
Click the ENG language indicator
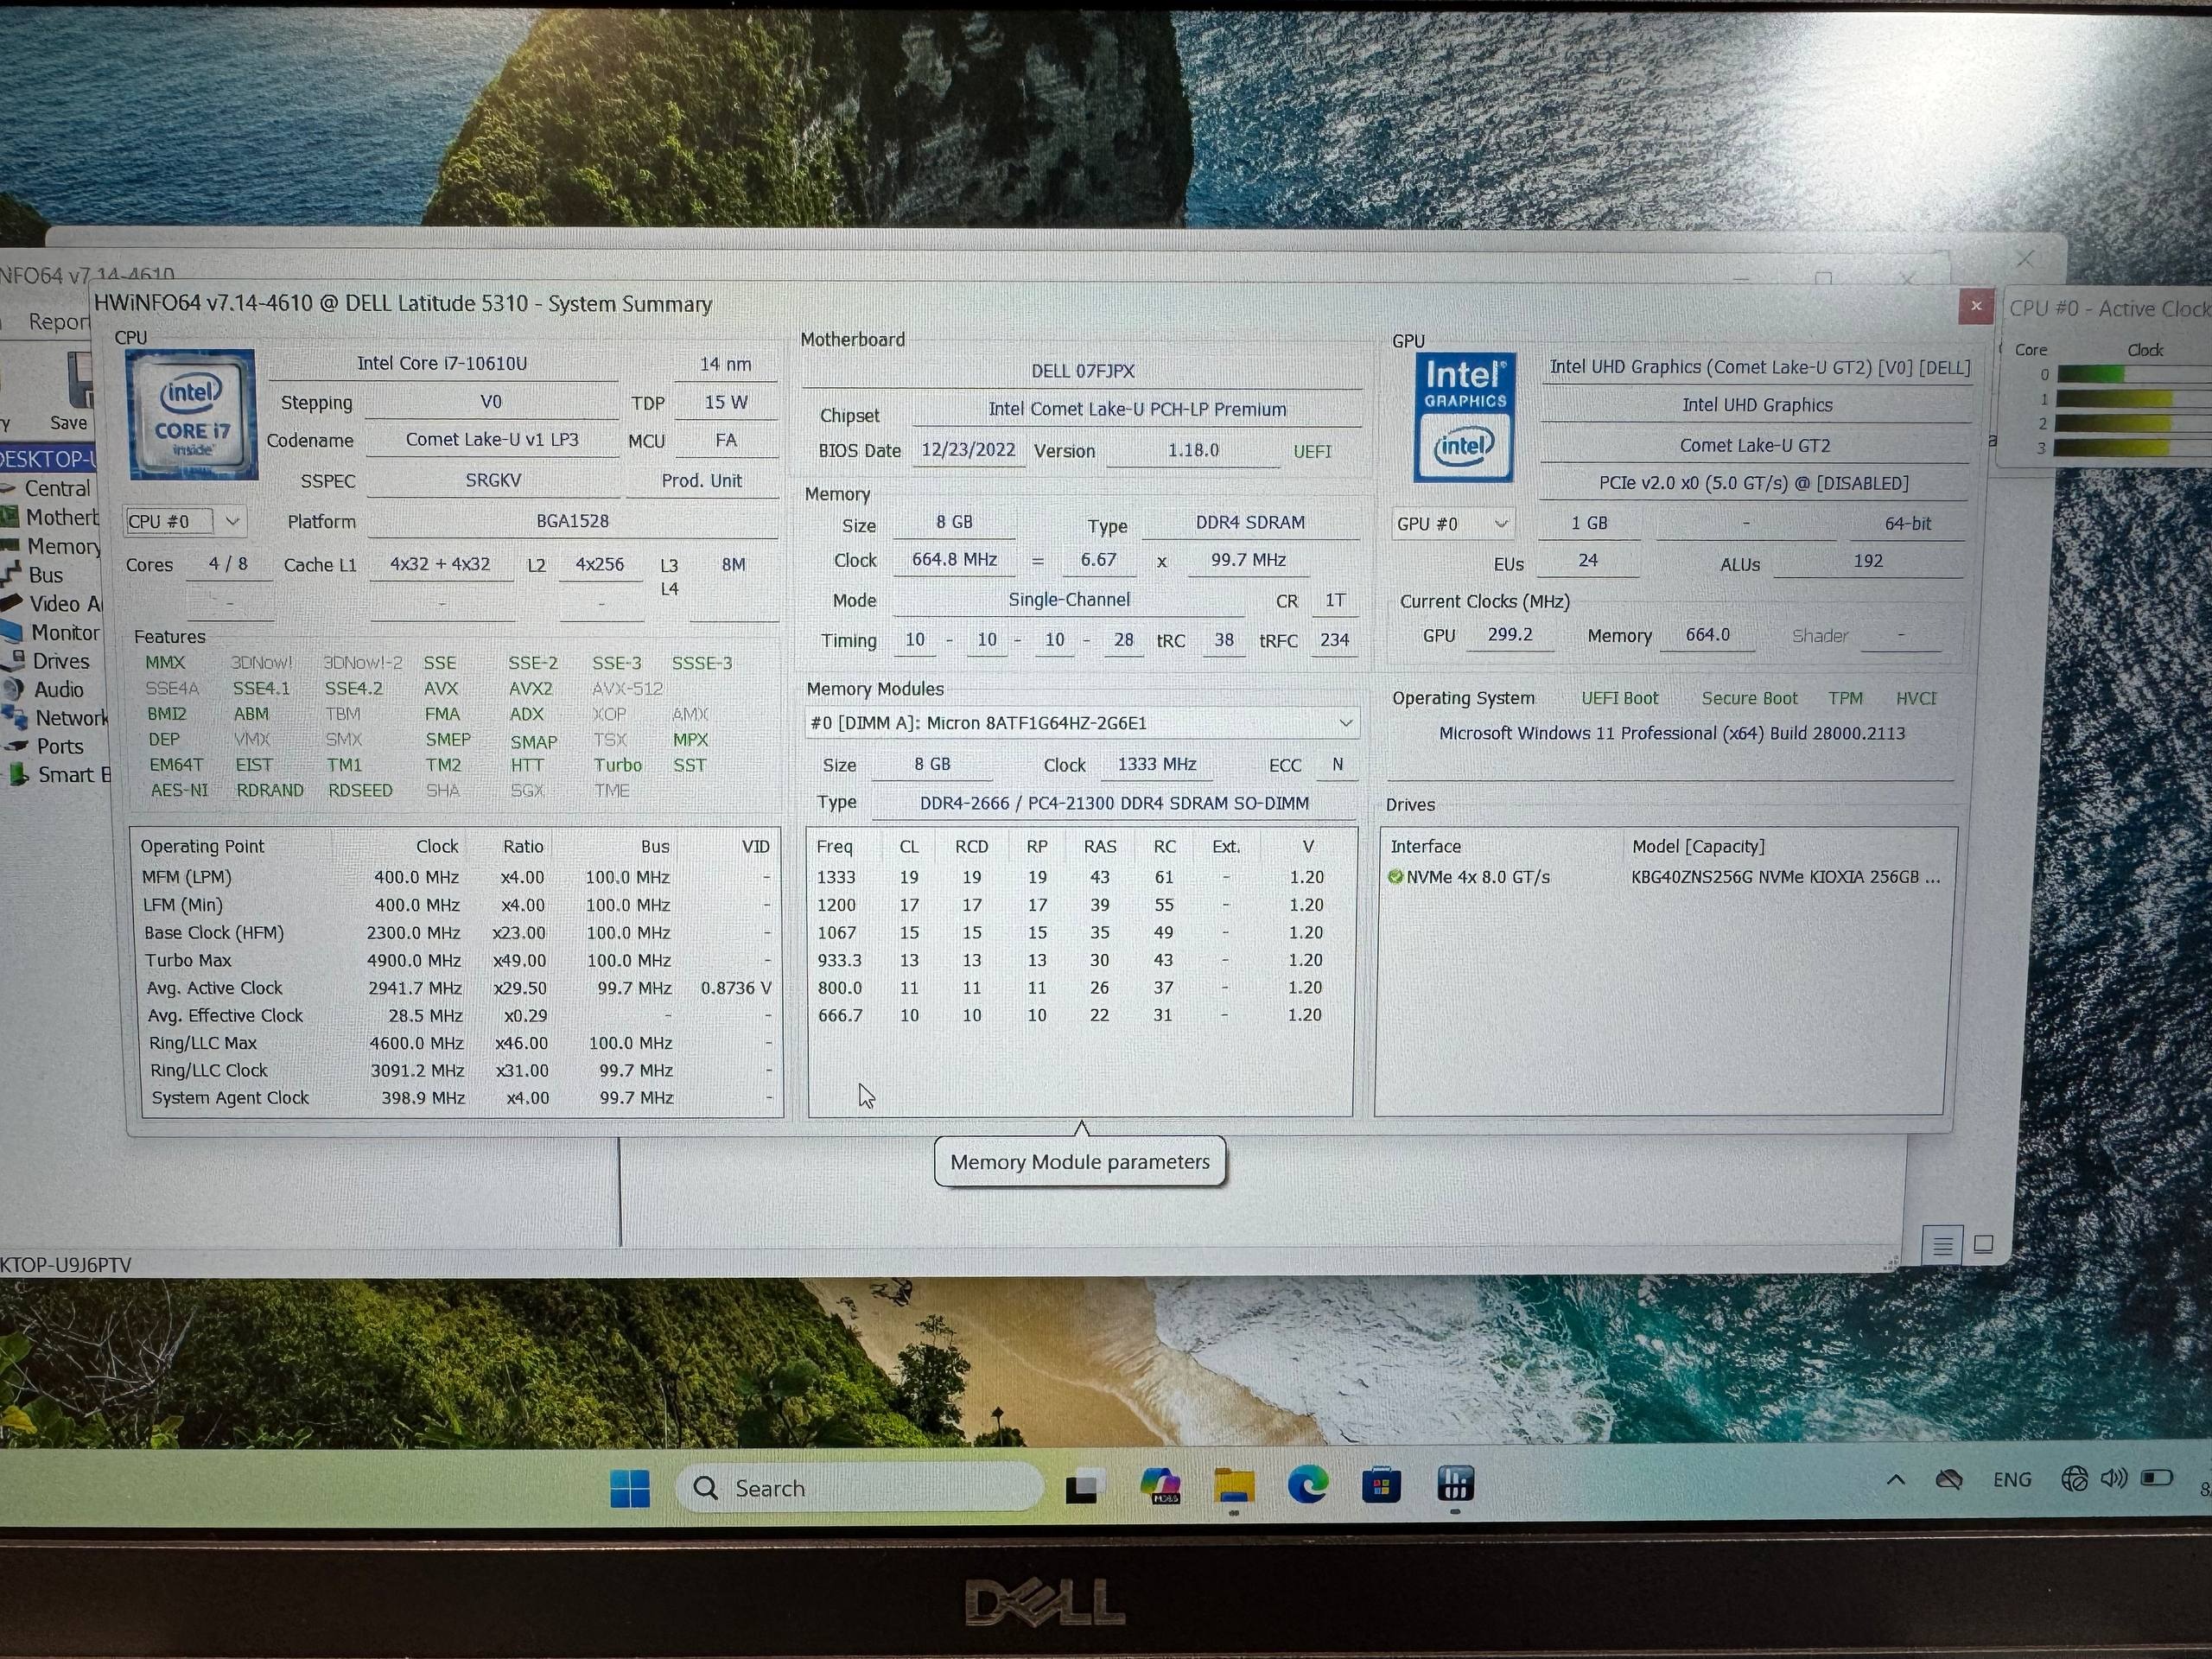click(2011, 1480)
